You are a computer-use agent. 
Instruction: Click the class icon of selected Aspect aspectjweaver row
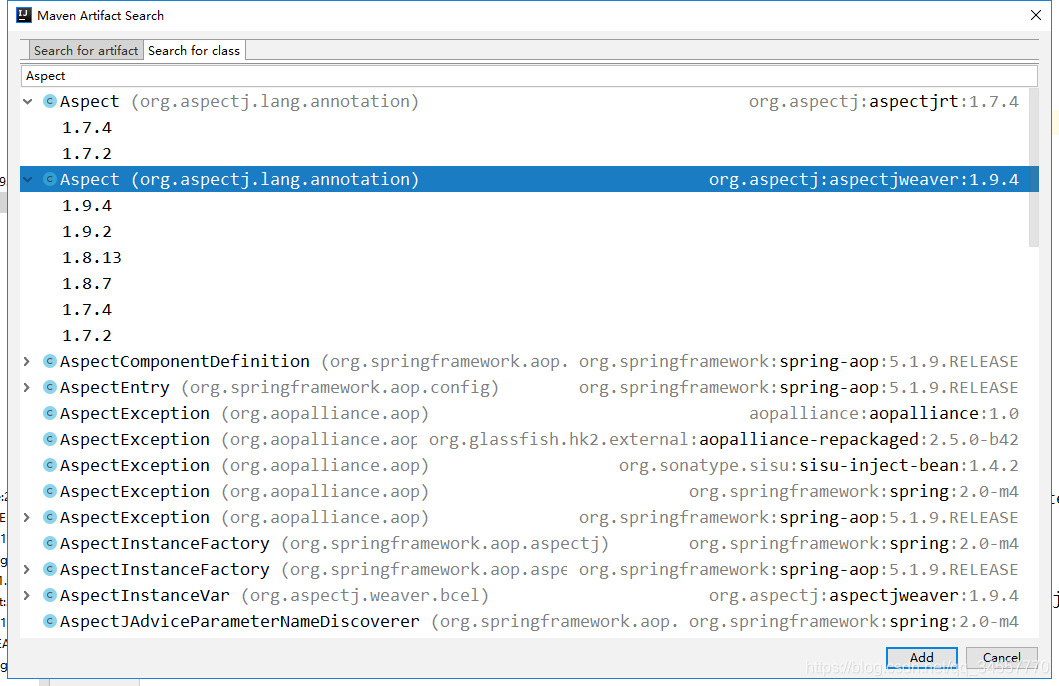(49, 179)
